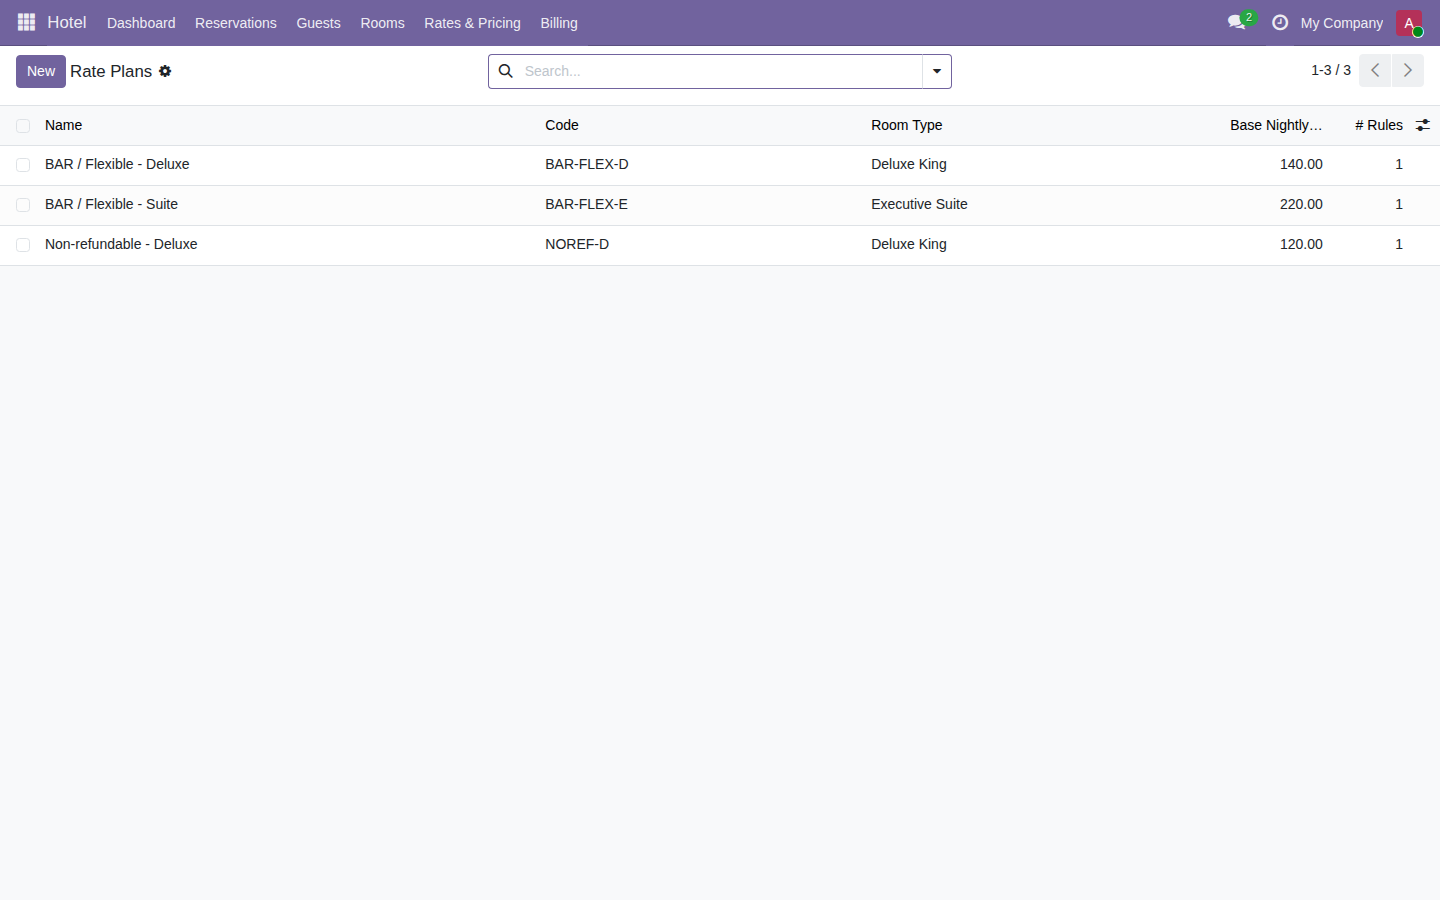Screen dimensions: 1440x900
Task: Toggle the select-all header checkbox
Action: click(x=23, y=126)
